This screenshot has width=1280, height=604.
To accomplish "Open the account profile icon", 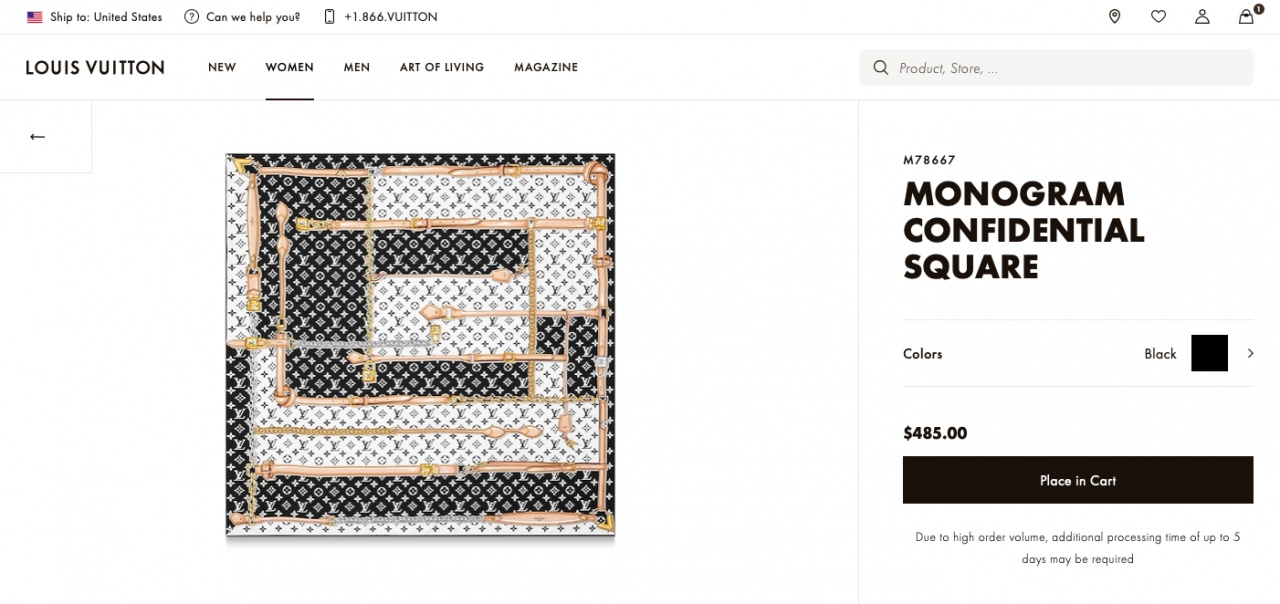I will [x=1202, y=17].
